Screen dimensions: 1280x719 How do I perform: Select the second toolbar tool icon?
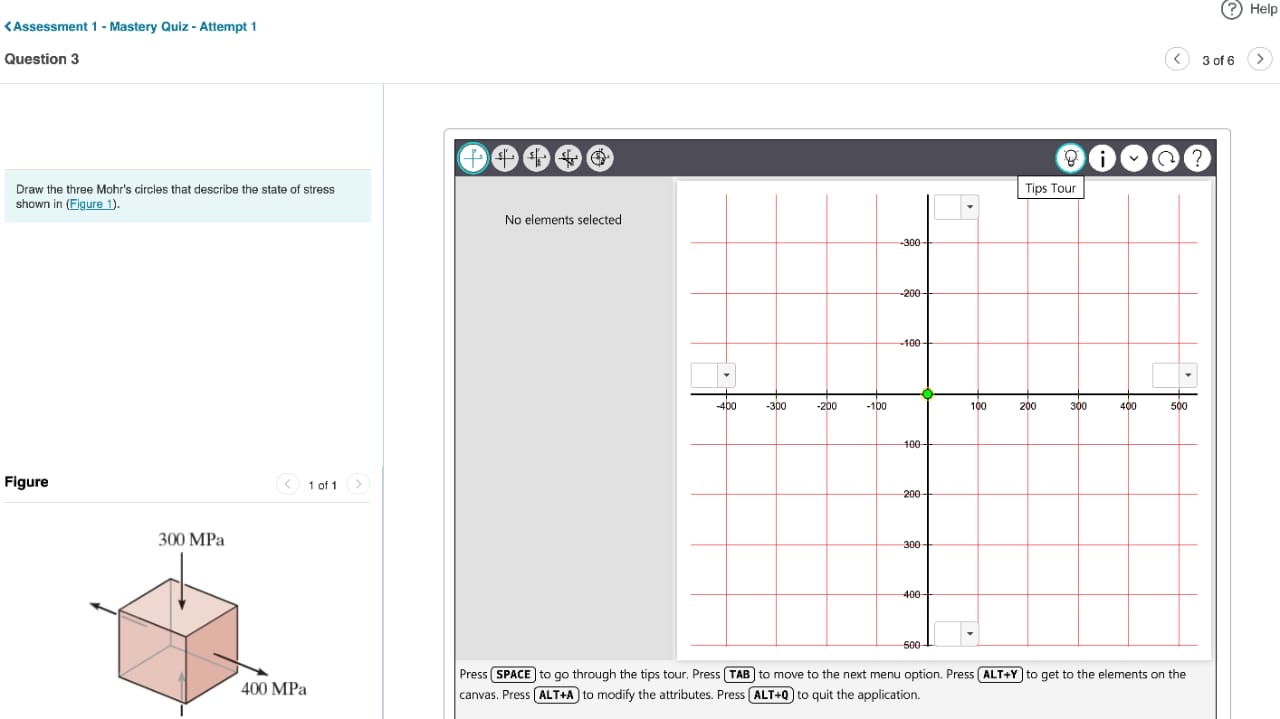click(505, 158)
